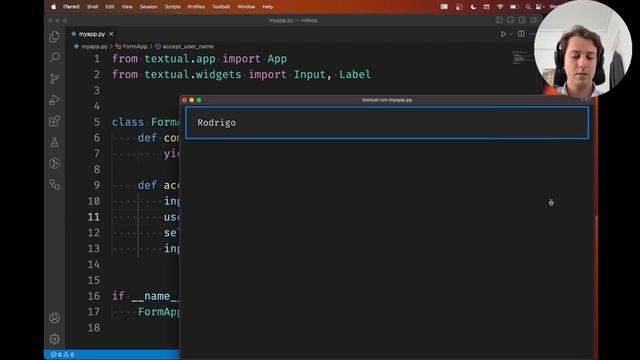Screen dimensions: 640x360
Task: Open editor More Actions ellipsis
Action: [x=532, y=34]
